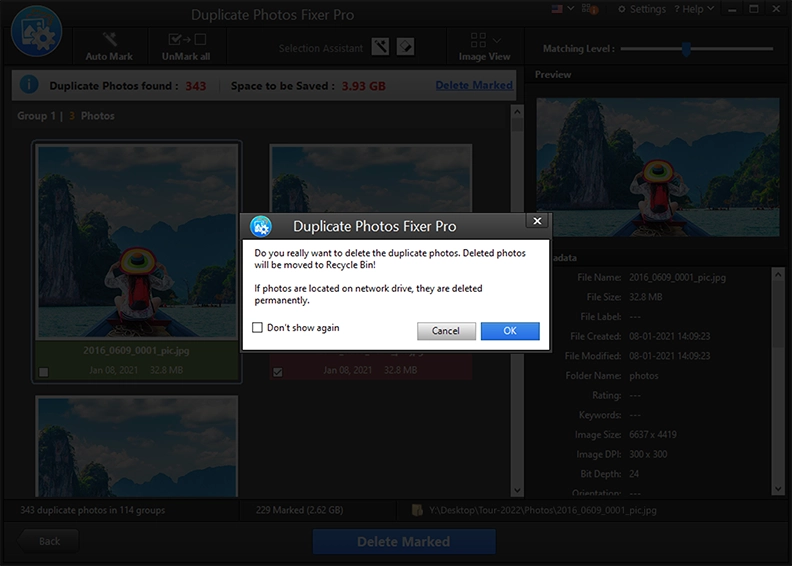The height and width of the screenshot is (566, 792).
Task: Click file name value 2016_0609_0001_pic.jpg in metadata
Action: coord(677,277)
